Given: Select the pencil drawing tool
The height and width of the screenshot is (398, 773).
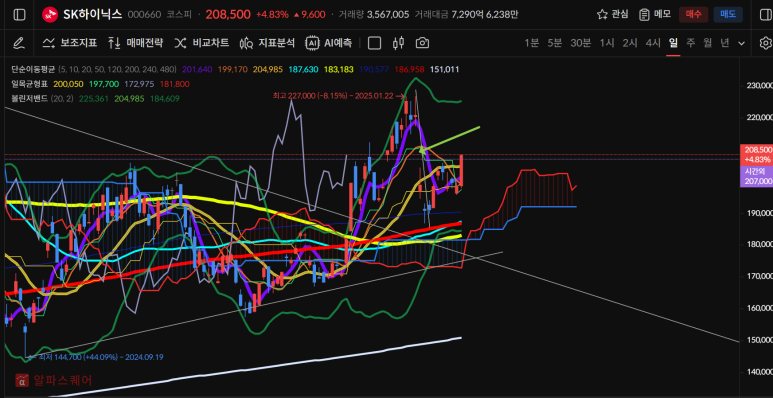Looking at the screenshot, I should [x=18, y=43].
